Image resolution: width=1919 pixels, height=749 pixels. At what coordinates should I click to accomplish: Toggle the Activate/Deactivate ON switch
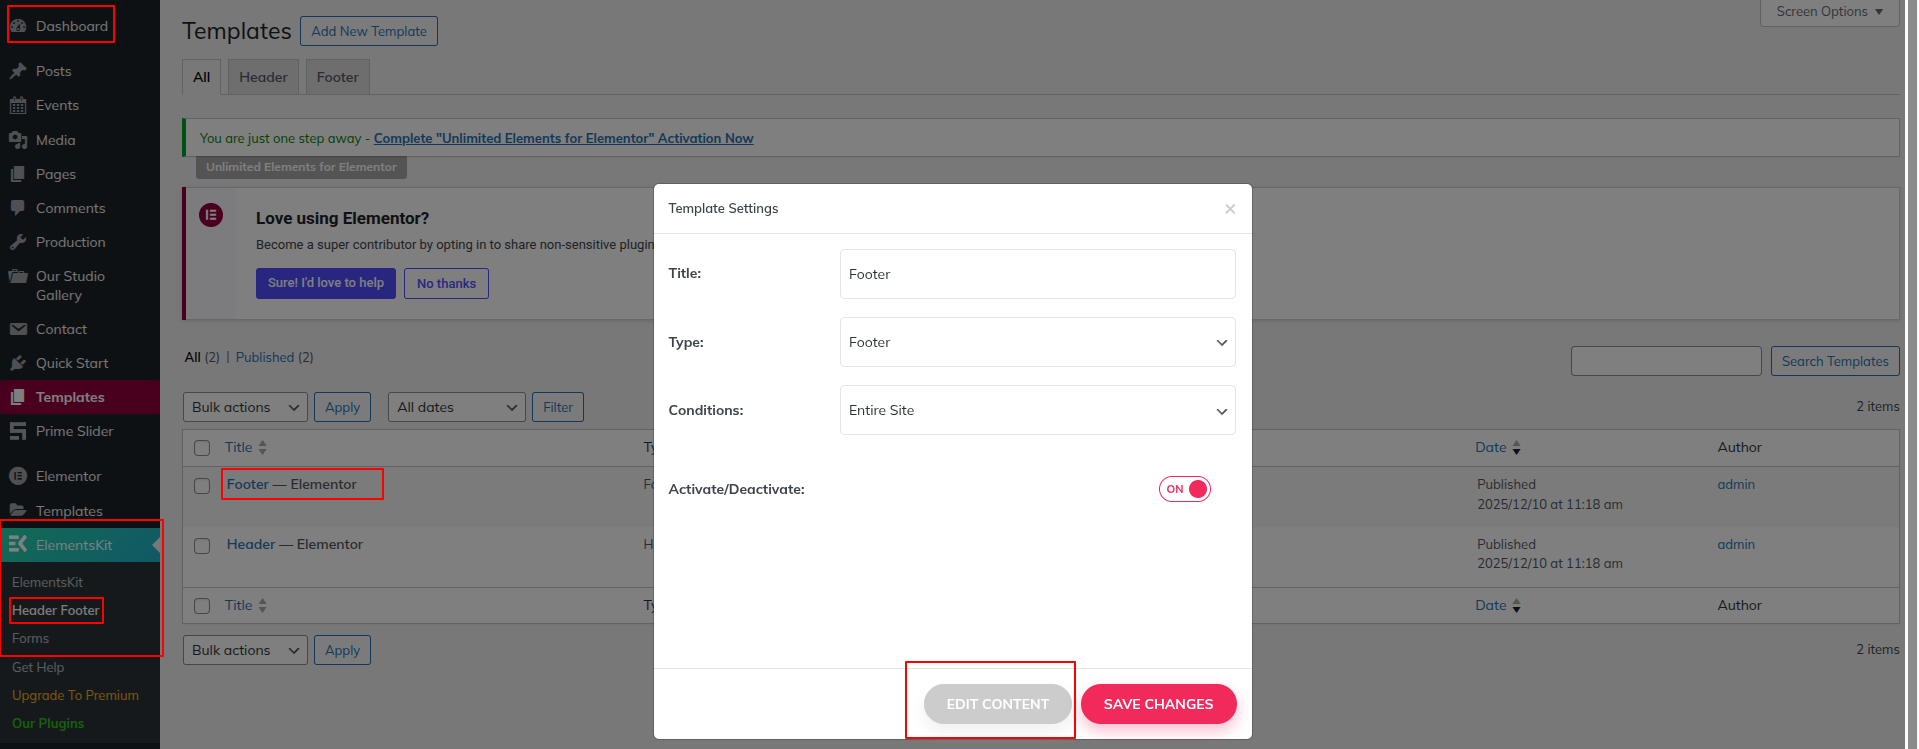(1185, 489)
